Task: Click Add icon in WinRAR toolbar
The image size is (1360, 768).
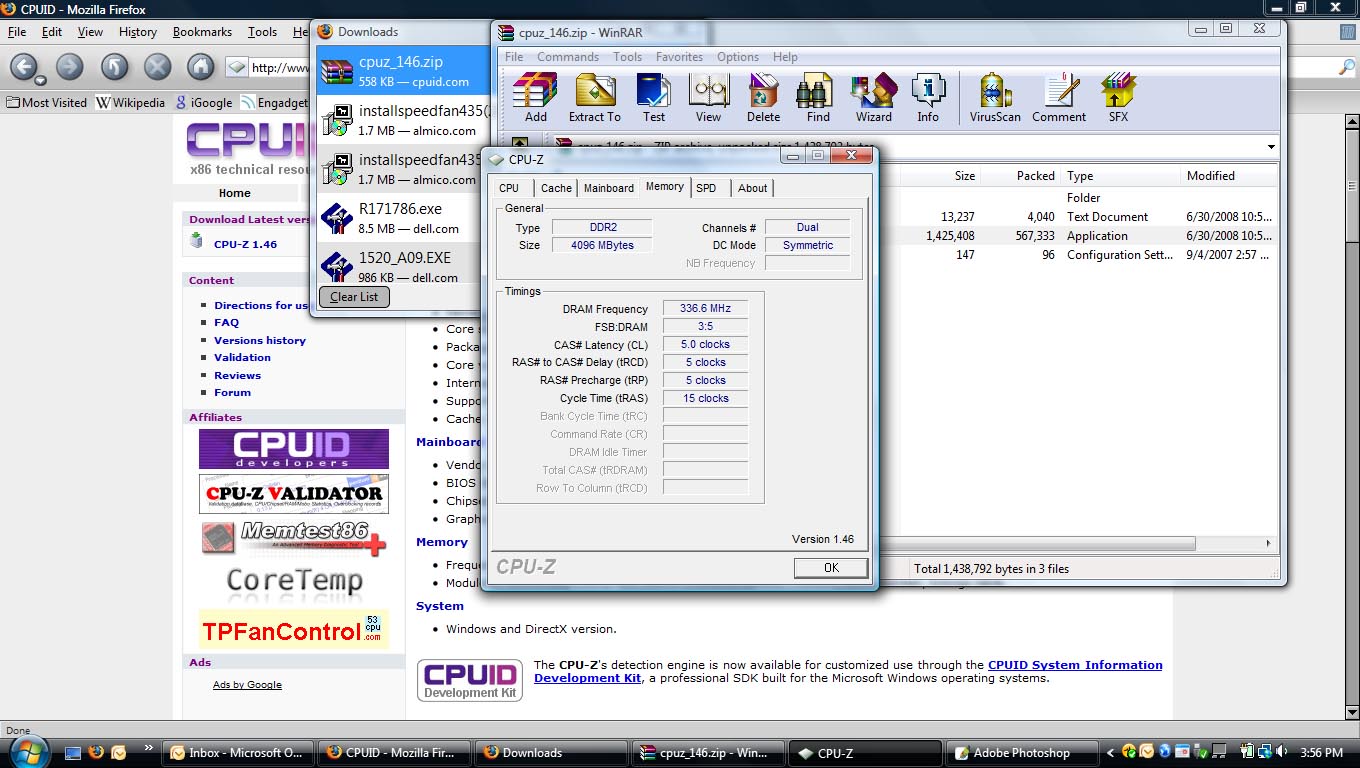Action: point(535,98)
